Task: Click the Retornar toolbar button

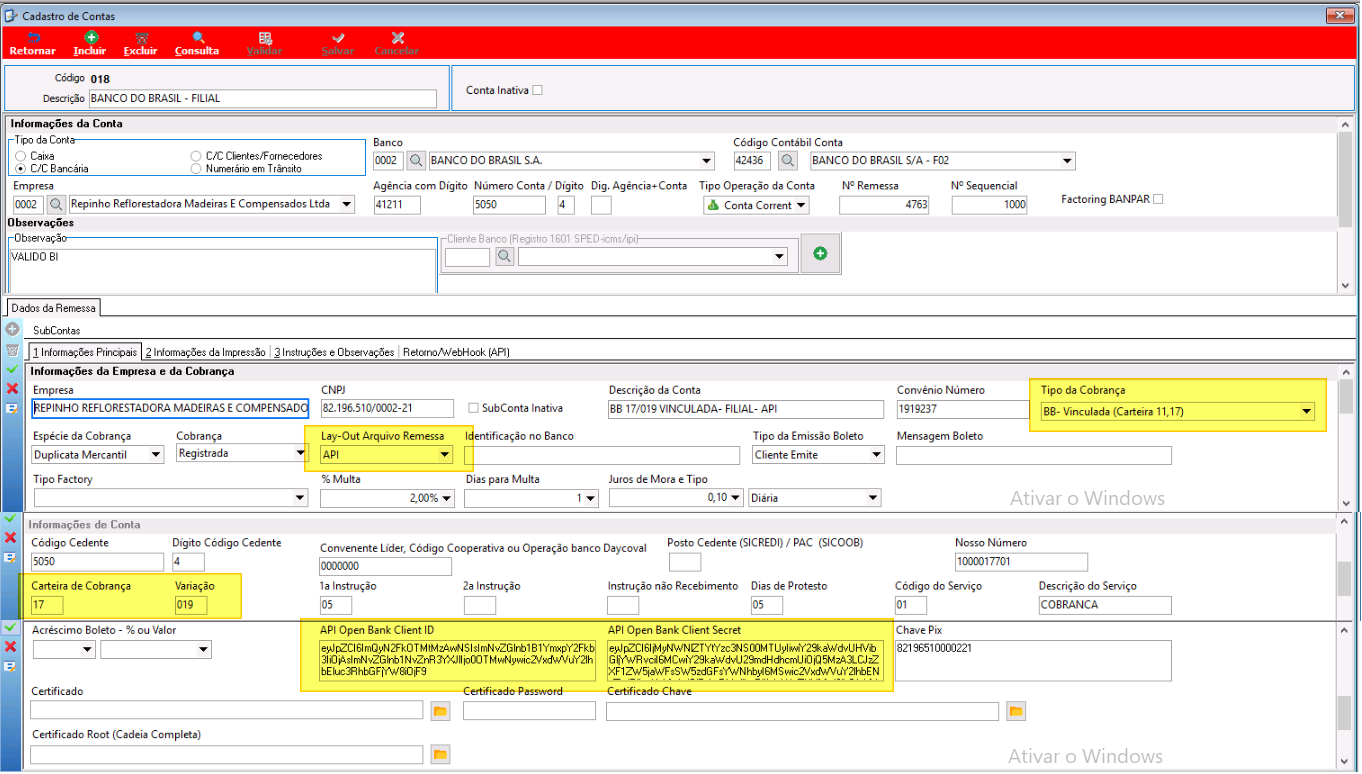Action: pyautogui.click(x=32, y=43)
